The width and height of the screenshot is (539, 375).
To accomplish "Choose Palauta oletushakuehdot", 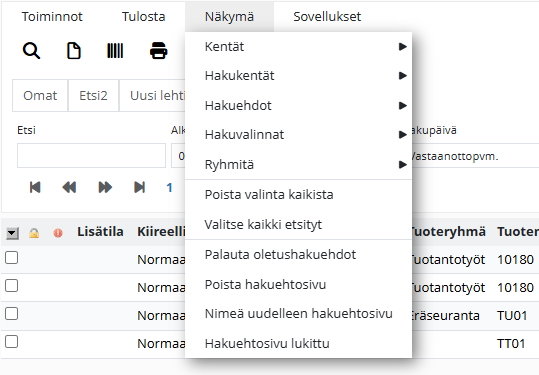I will (x=298, y=254).
